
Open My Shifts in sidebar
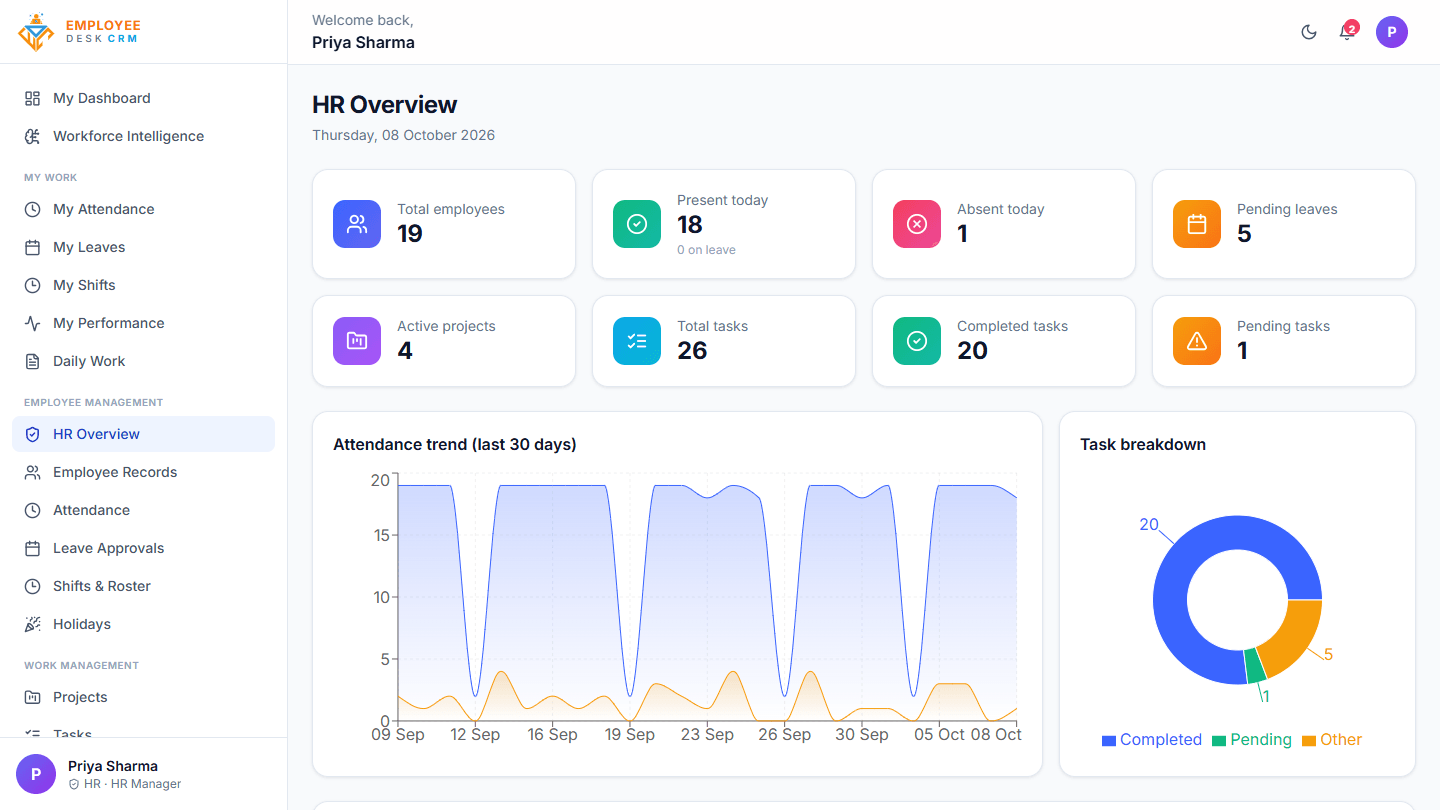pyautogui.click(x=143, y=285)
